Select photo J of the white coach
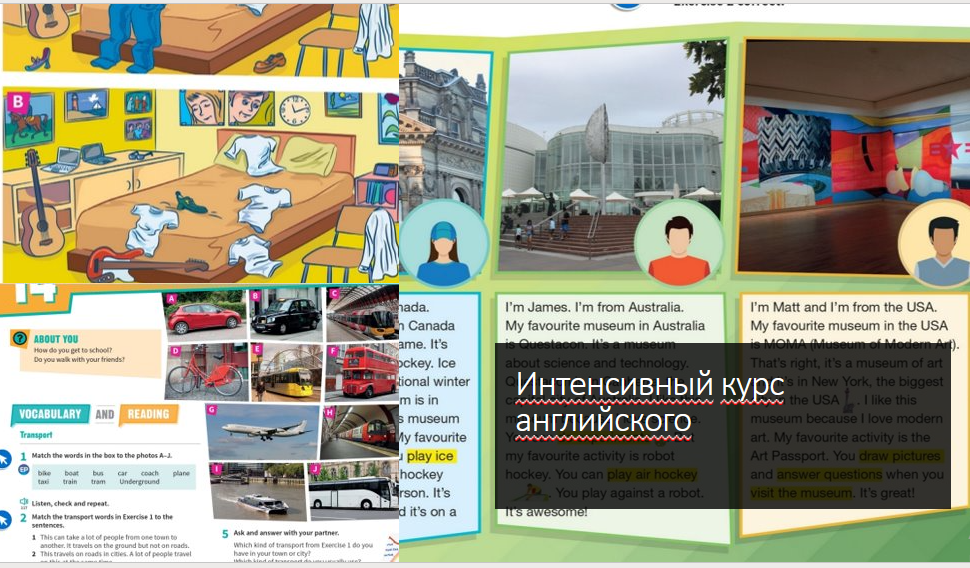970x568 pixels. click(352, 493)
